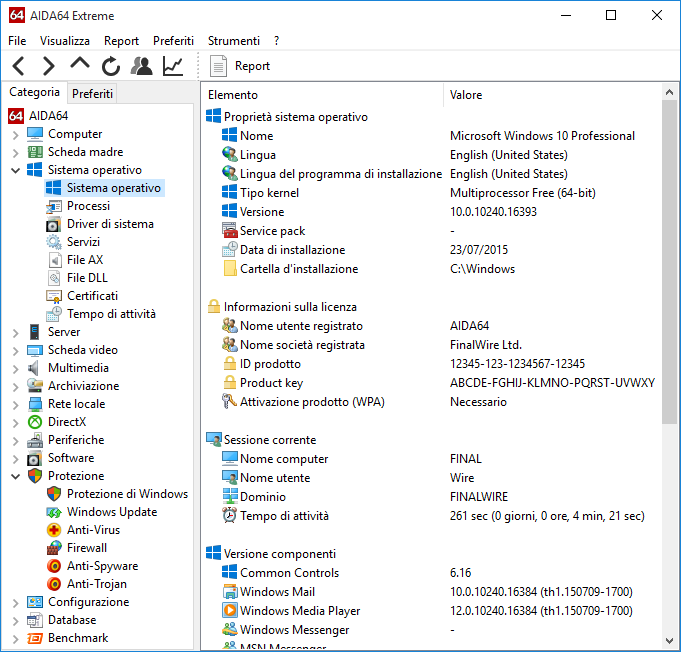Click the AIDA64 root tree icon
681x652 pixels.
point(16,116)
